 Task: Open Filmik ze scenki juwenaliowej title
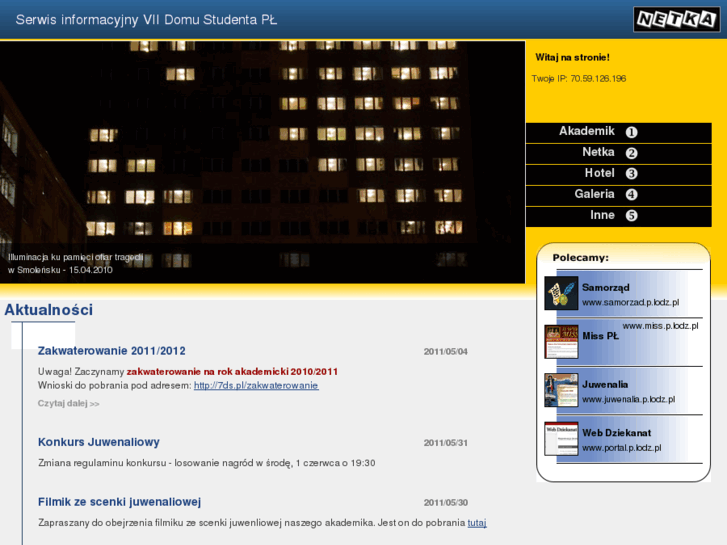coord(120,502)
